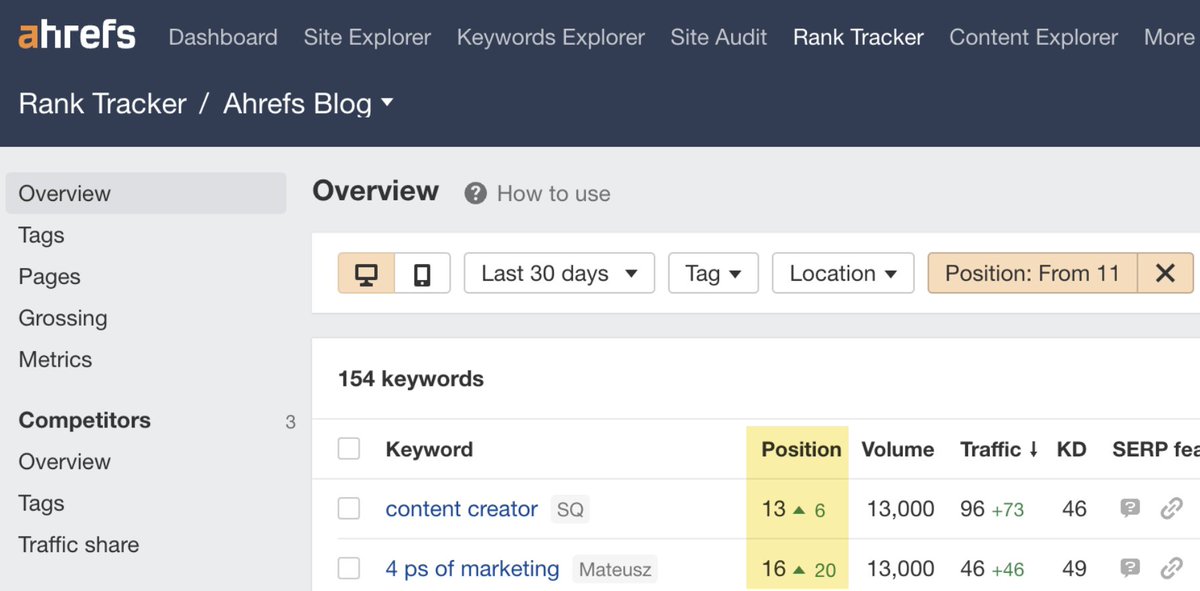Click link icon in 4 ps of marketing row
Image resolution: width=1200 pixels, height=591 pixels.
coord(1171,568)
